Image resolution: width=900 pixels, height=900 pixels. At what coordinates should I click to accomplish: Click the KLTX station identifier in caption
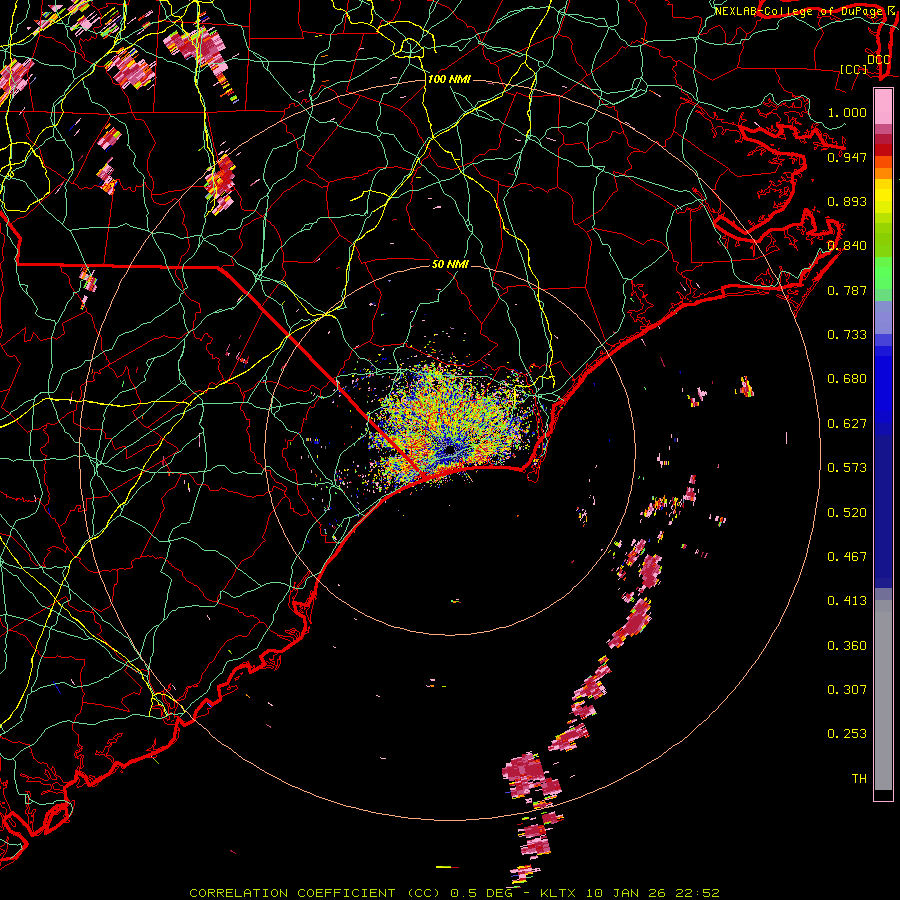pos(560,893)
